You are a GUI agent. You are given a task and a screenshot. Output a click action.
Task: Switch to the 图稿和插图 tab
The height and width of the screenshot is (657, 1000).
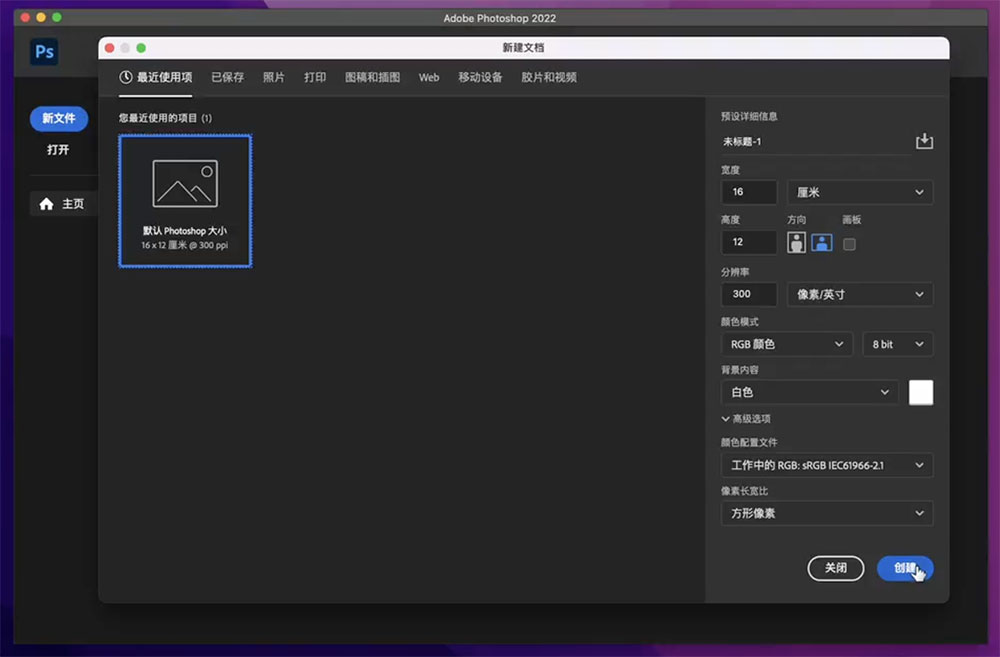[372, 77]
